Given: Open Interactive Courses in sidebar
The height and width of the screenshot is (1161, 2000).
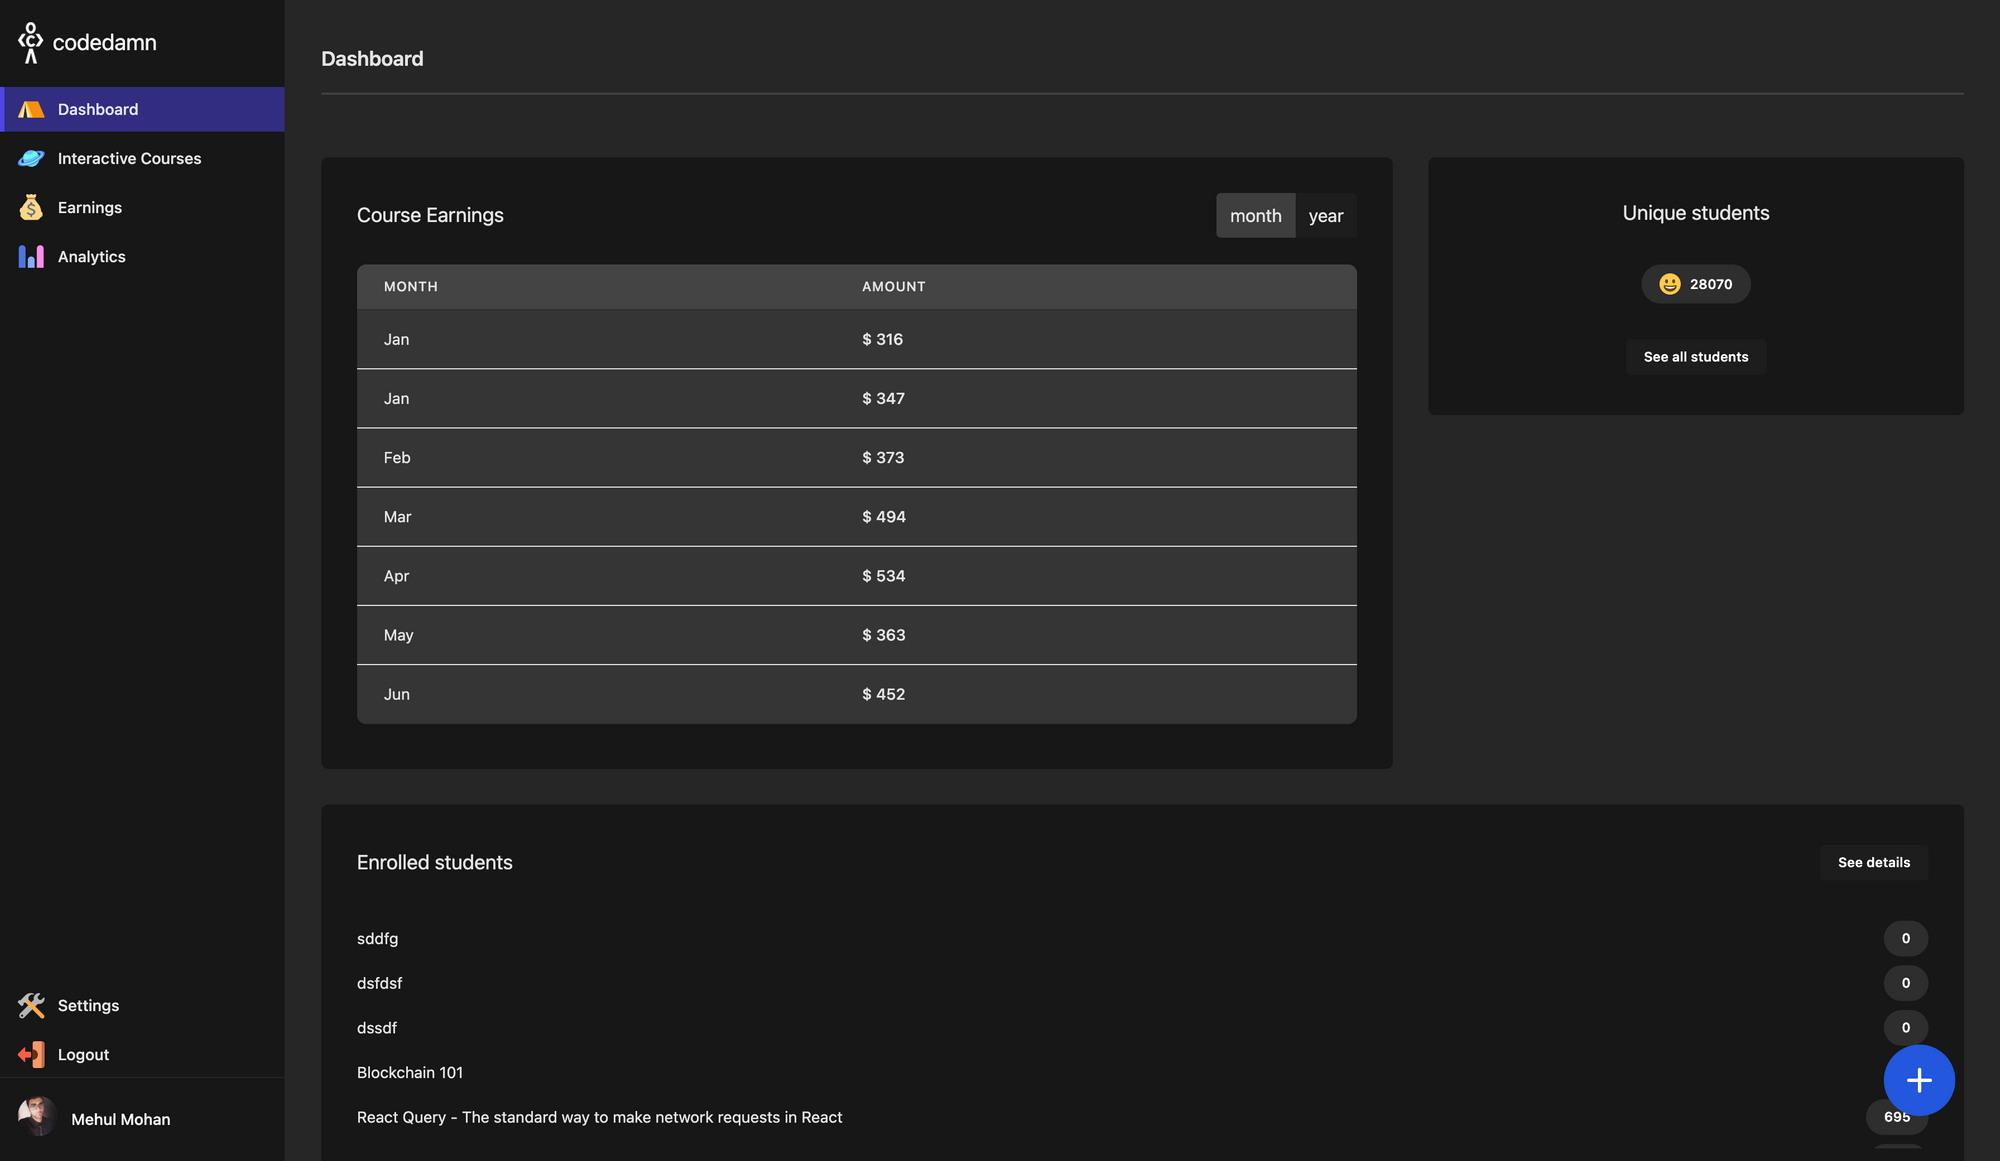Looking at the screenshot, I should 129,158.
